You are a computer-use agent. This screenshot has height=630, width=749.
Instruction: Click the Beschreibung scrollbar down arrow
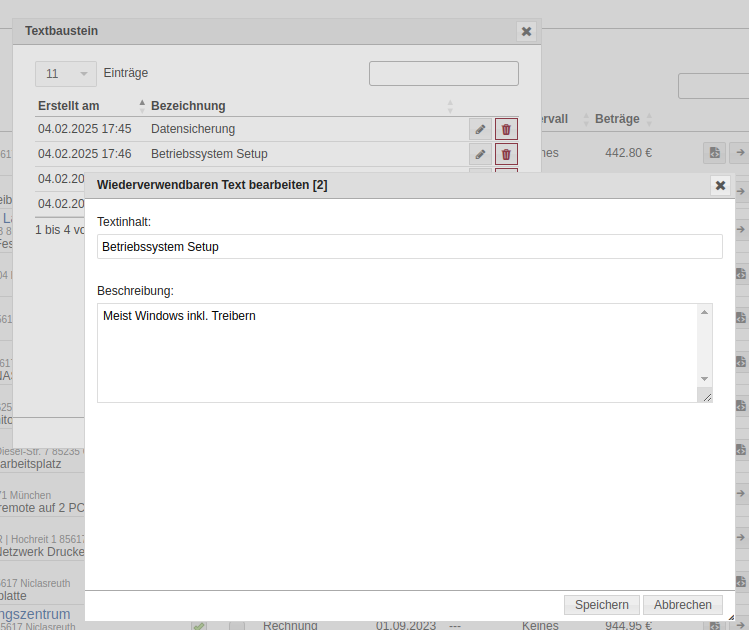(705, 379)
